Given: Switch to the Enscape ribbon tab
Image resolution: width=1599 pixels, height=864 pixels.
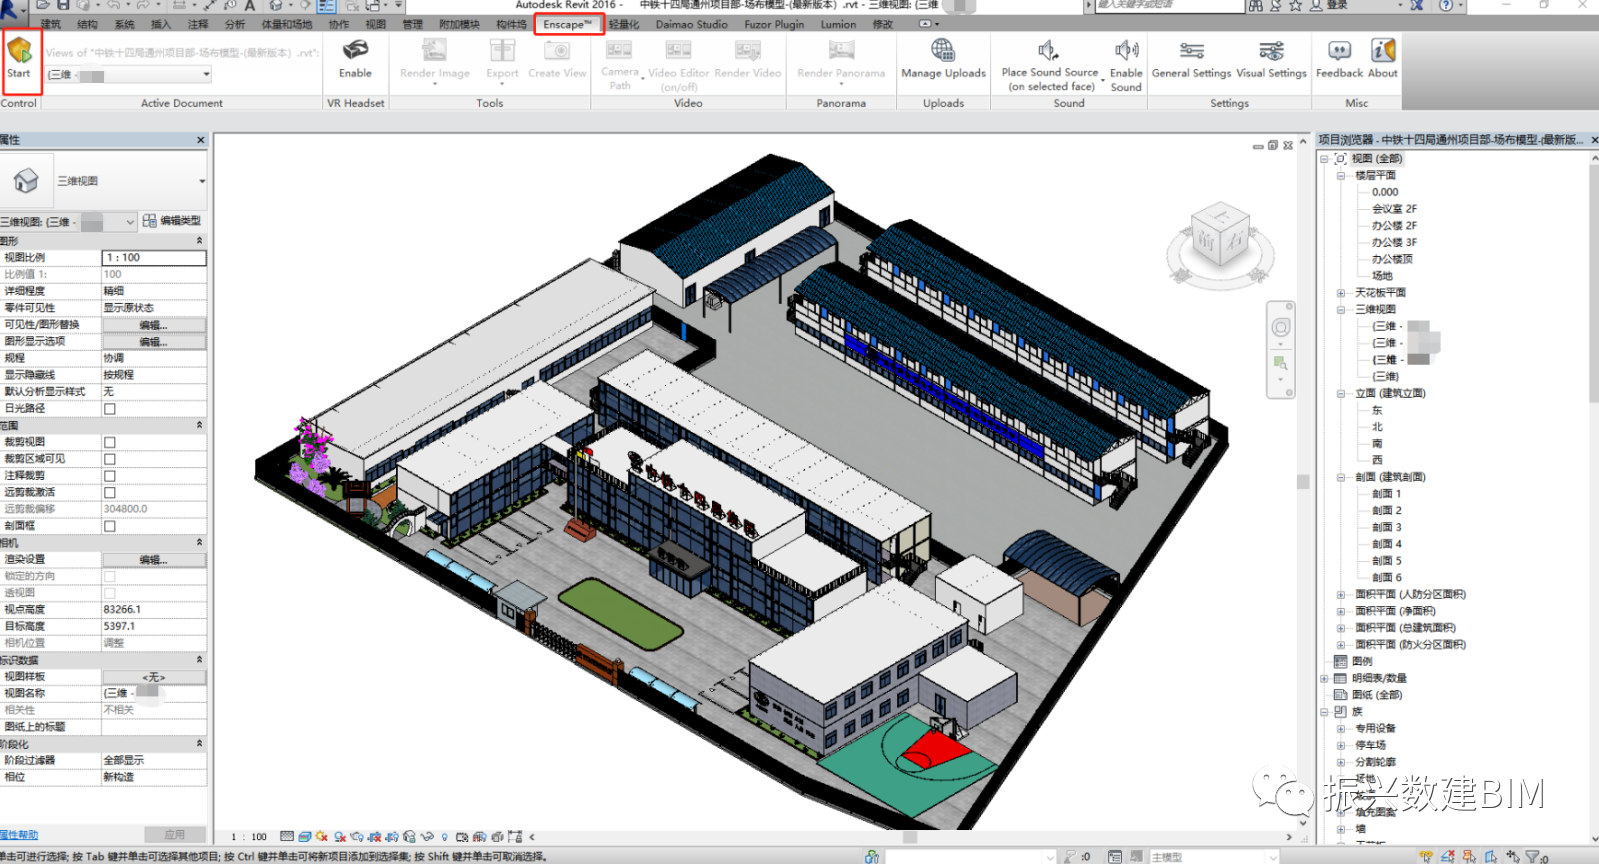Looking at the screenshot, I should (567, 24).
